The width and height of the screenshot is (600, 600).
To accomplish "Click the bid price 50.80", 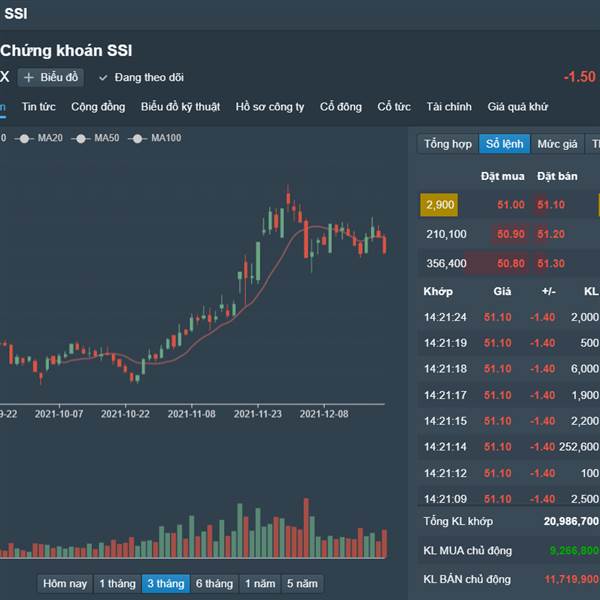I will pos(511,264).
